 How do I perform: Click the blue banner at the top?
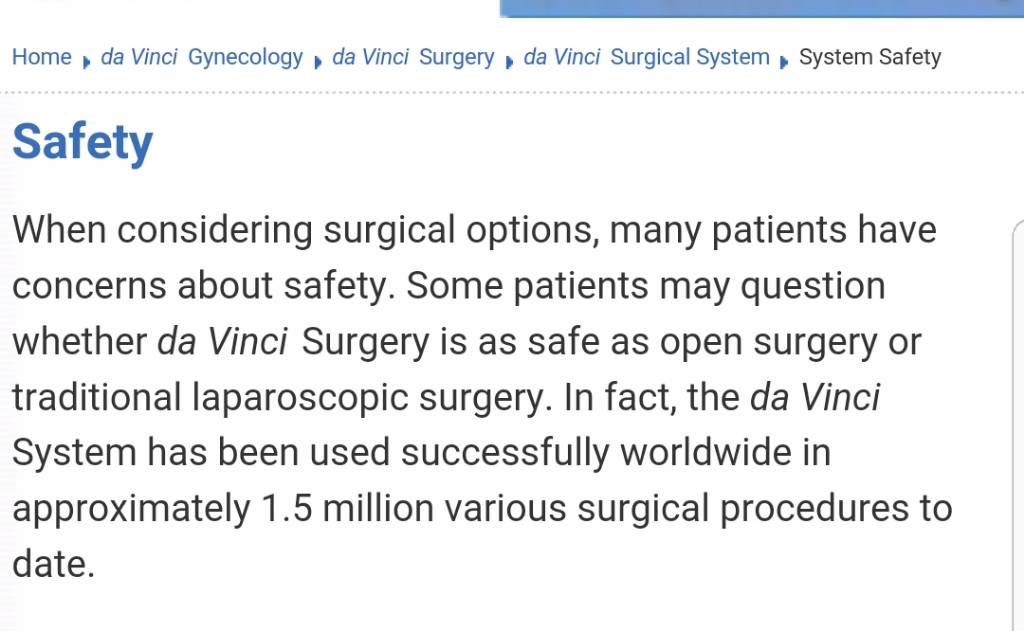click(x=761, y=8)
